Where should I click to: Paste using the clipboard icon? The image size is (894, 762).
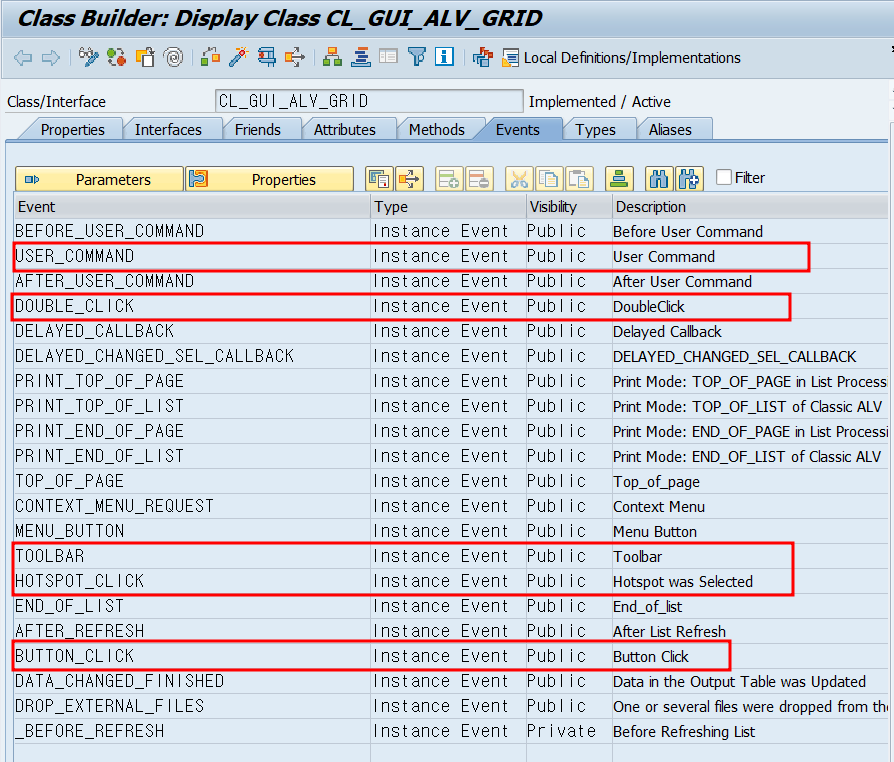click(x=579, y=179)
